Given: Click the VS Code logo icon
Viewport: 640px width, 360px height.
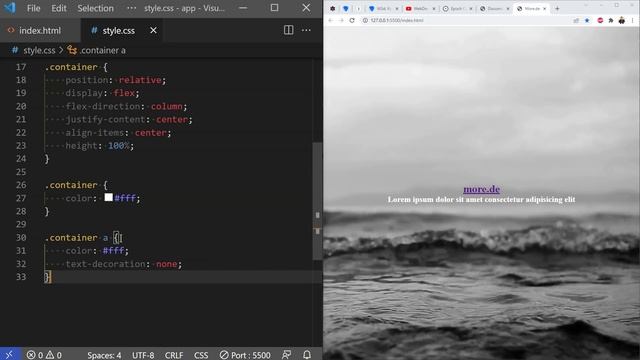Looking at the screenshot, I should 9,8.
